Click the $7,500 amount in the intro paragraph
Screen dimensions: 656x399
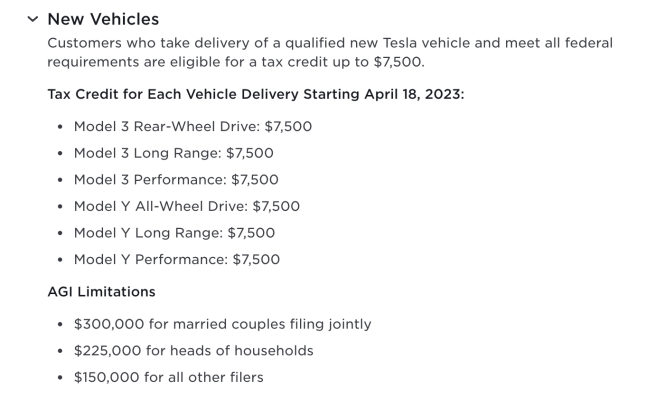point(397,62)
